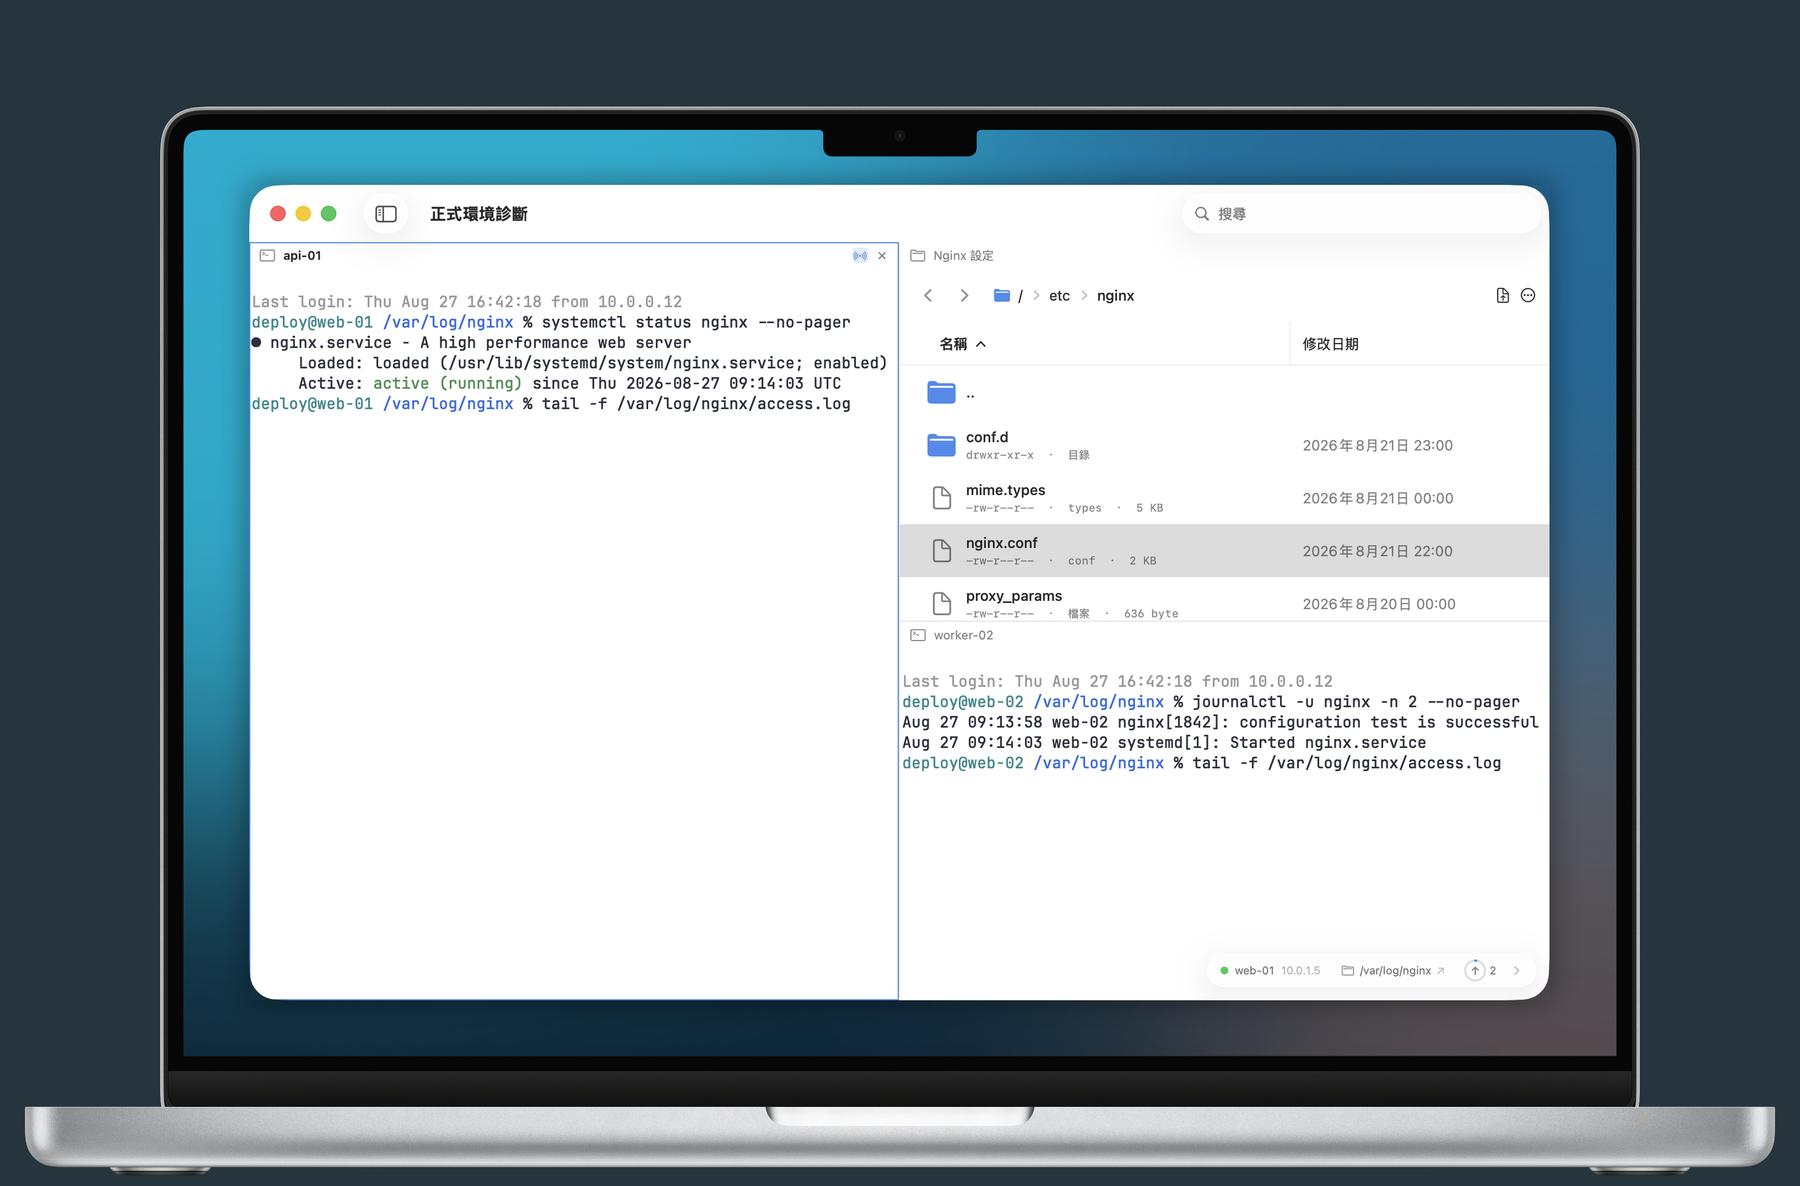Click the web-01 connection status indicator
Viewport: 1800px width, 1186px height.
click(x=1224, y=971)
